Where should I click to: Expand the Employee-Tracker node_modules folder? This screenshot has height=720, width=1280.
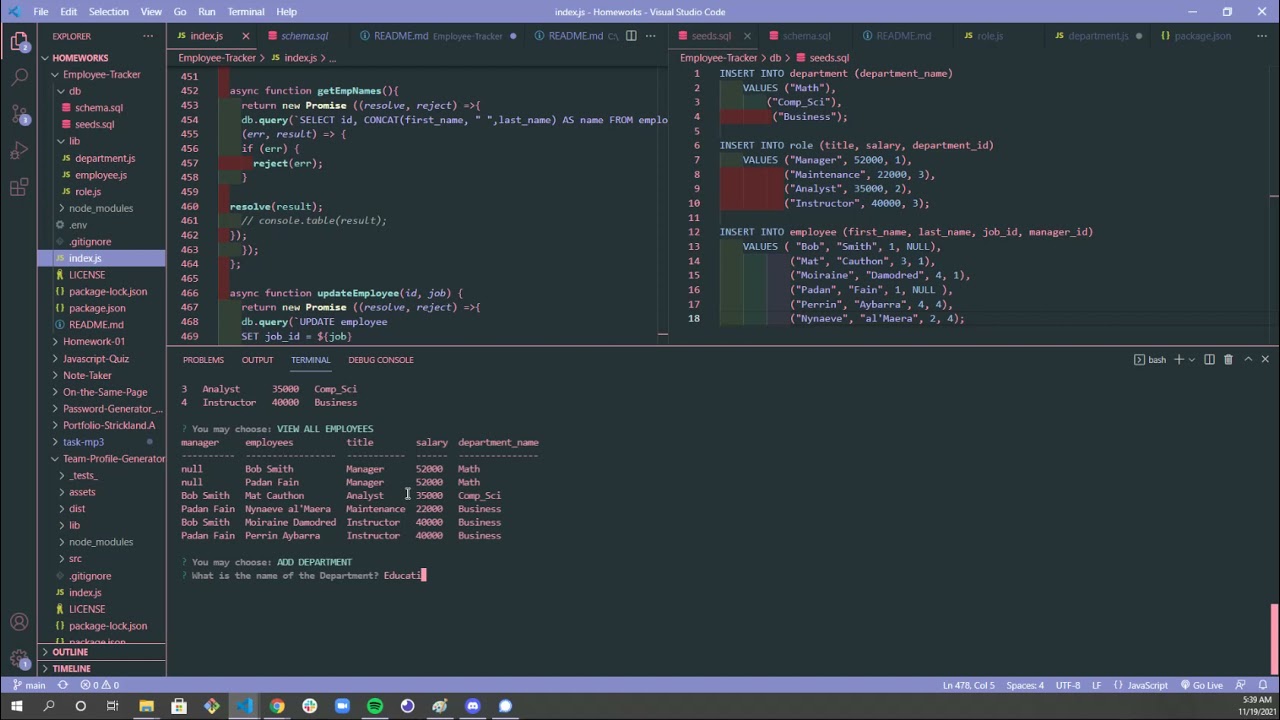(x=101, y=208)
